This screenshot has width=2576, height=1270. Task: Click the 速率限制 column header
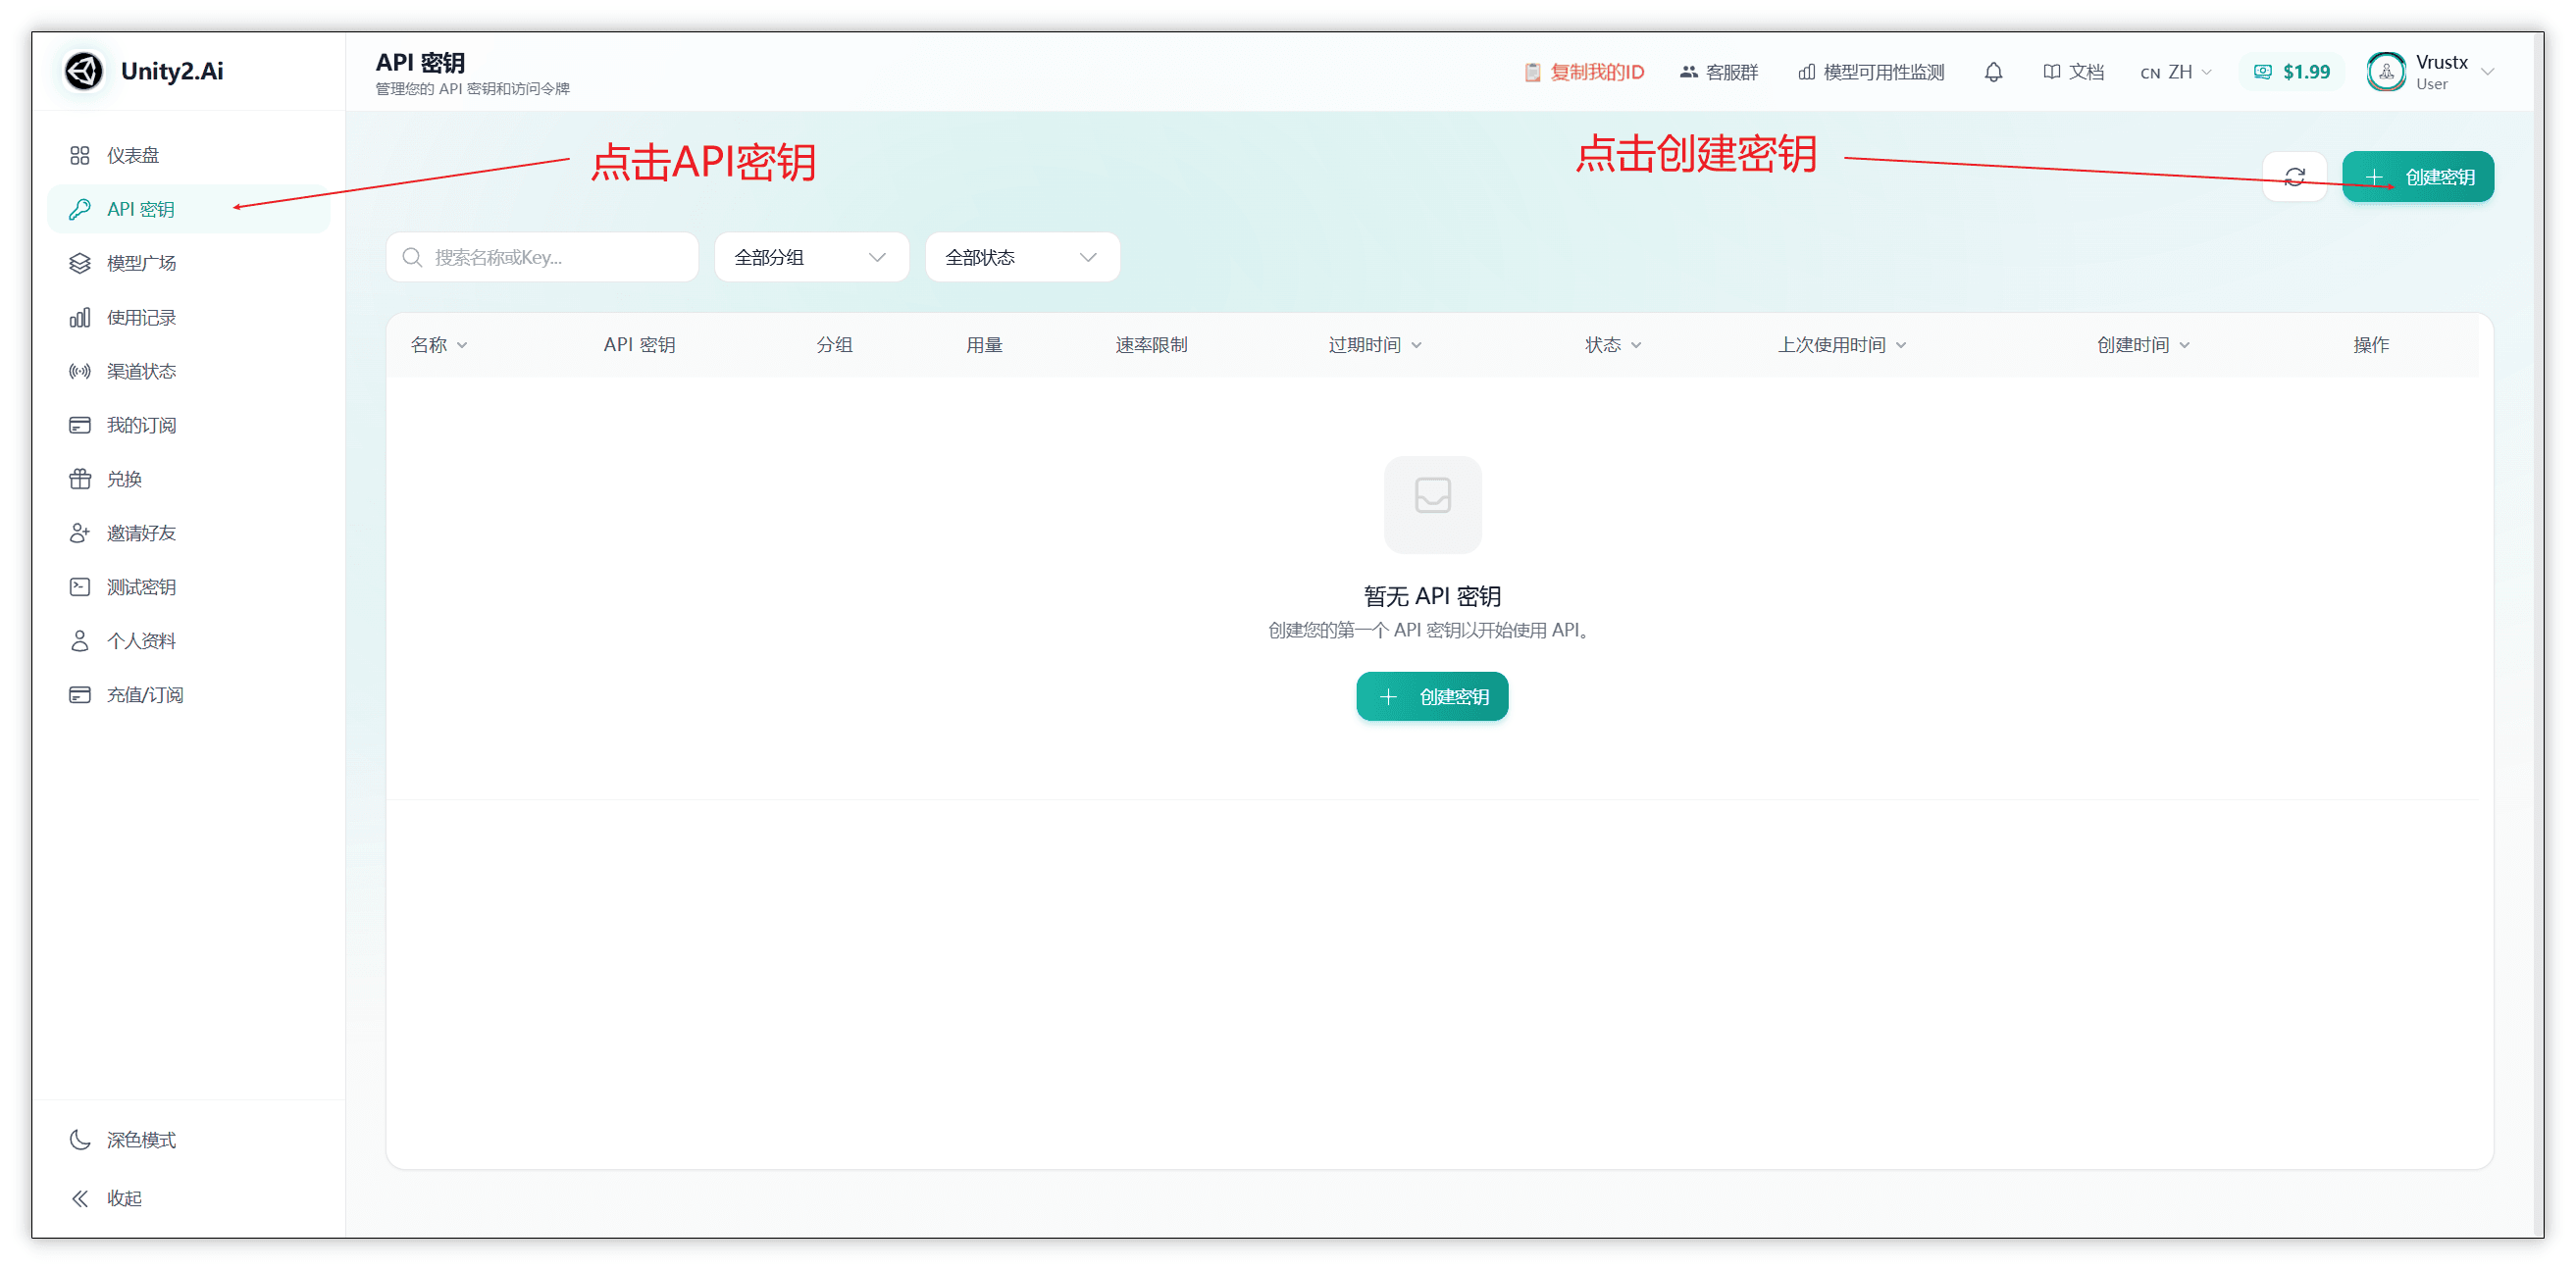[1151, 345]
